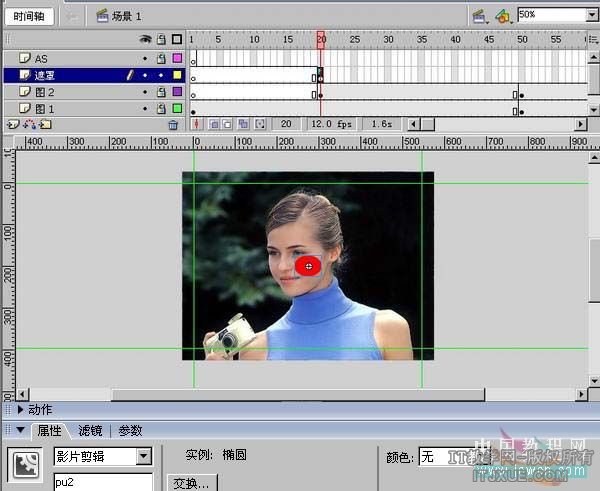Viewport: 600px width, 491px height.
Task: Open the Edit Symbols menu icon
Action: tap(503, 16)
